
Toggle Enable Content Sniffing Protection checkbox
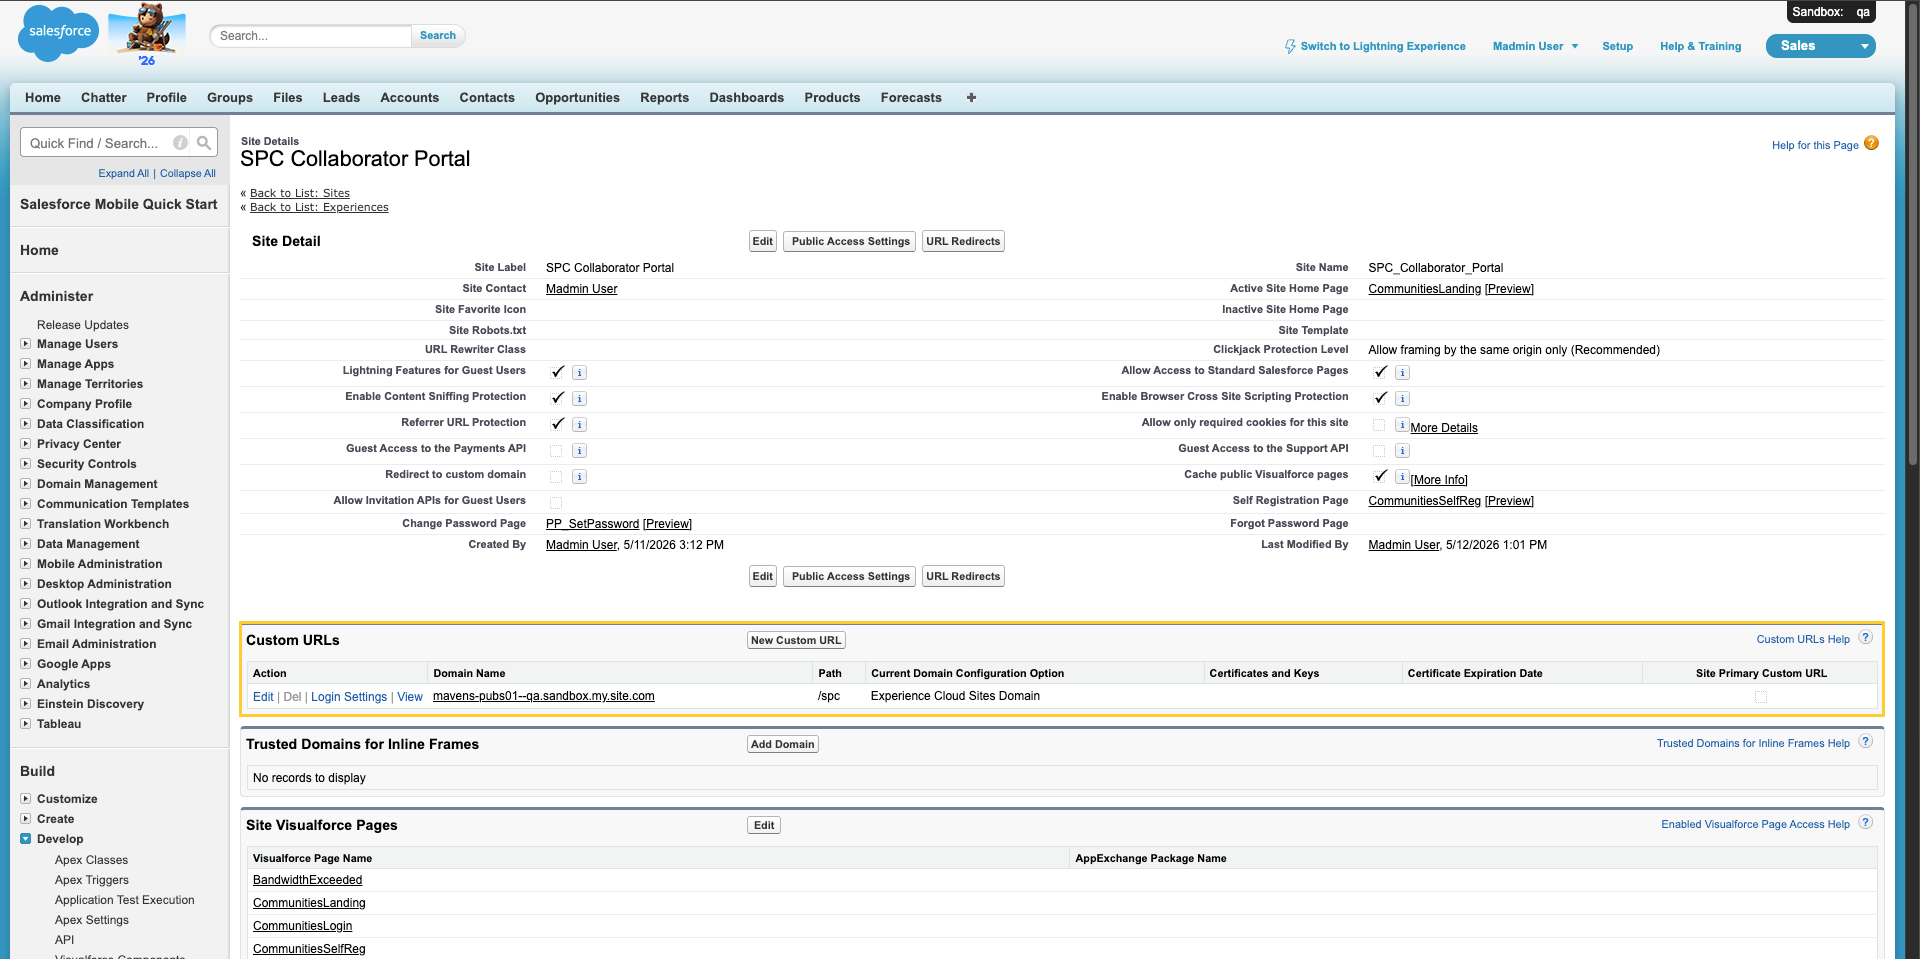pos(557,398)
